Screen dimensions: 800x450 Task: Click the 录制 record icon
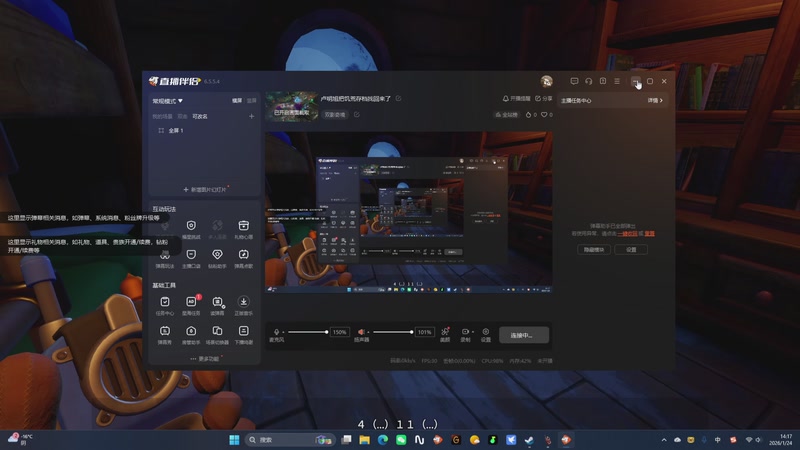(465, 332)
